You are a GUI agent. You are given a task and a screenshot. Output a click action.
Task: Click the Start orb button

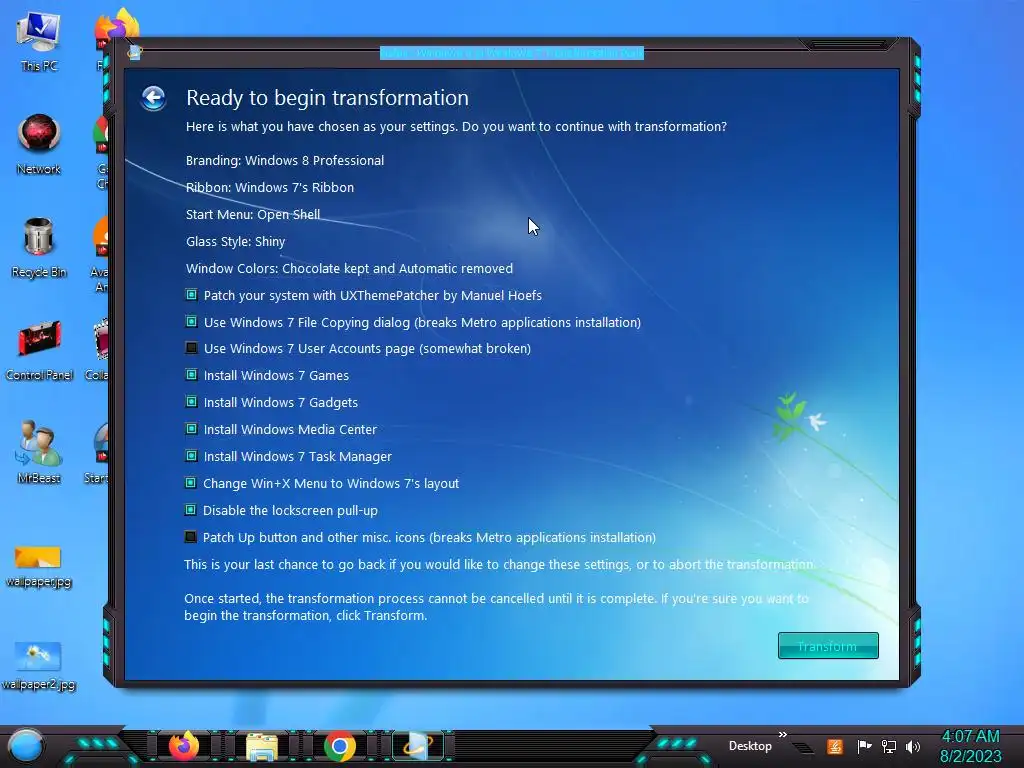(26, 746)
